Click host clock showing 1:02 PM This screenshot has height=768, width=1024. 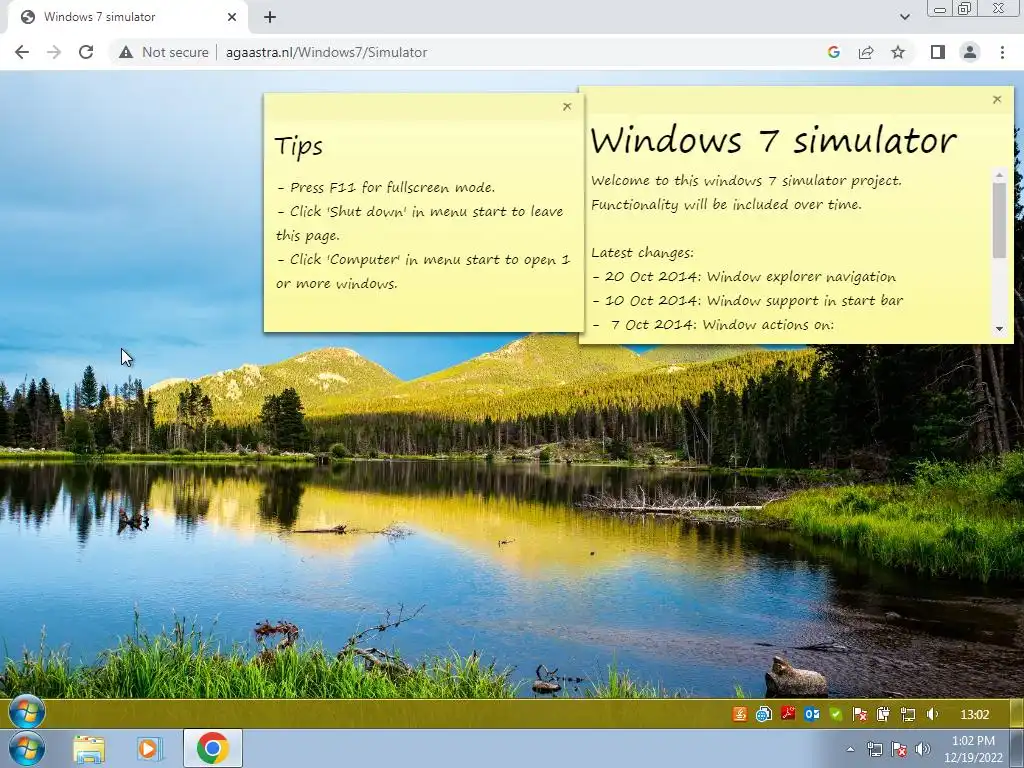point(973,749)
